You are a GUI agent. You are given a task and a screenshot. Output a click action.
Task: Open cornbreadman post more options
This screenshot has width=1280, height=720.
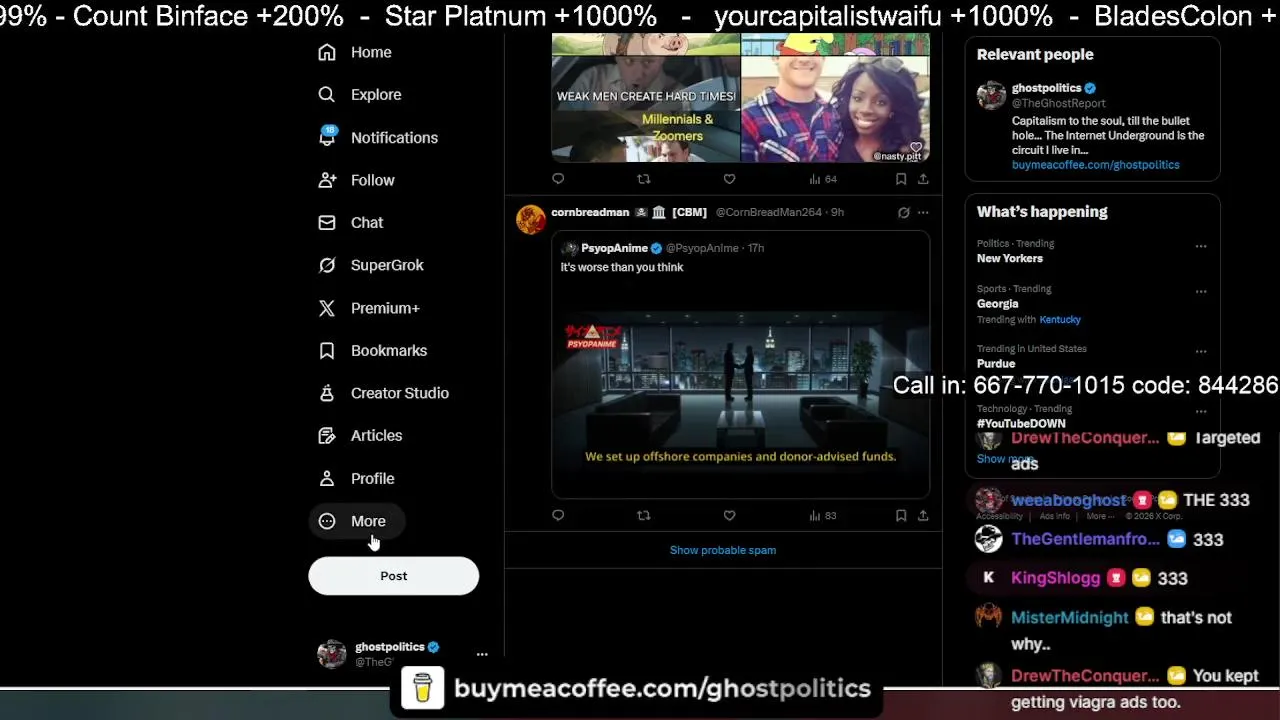point(923,212)
